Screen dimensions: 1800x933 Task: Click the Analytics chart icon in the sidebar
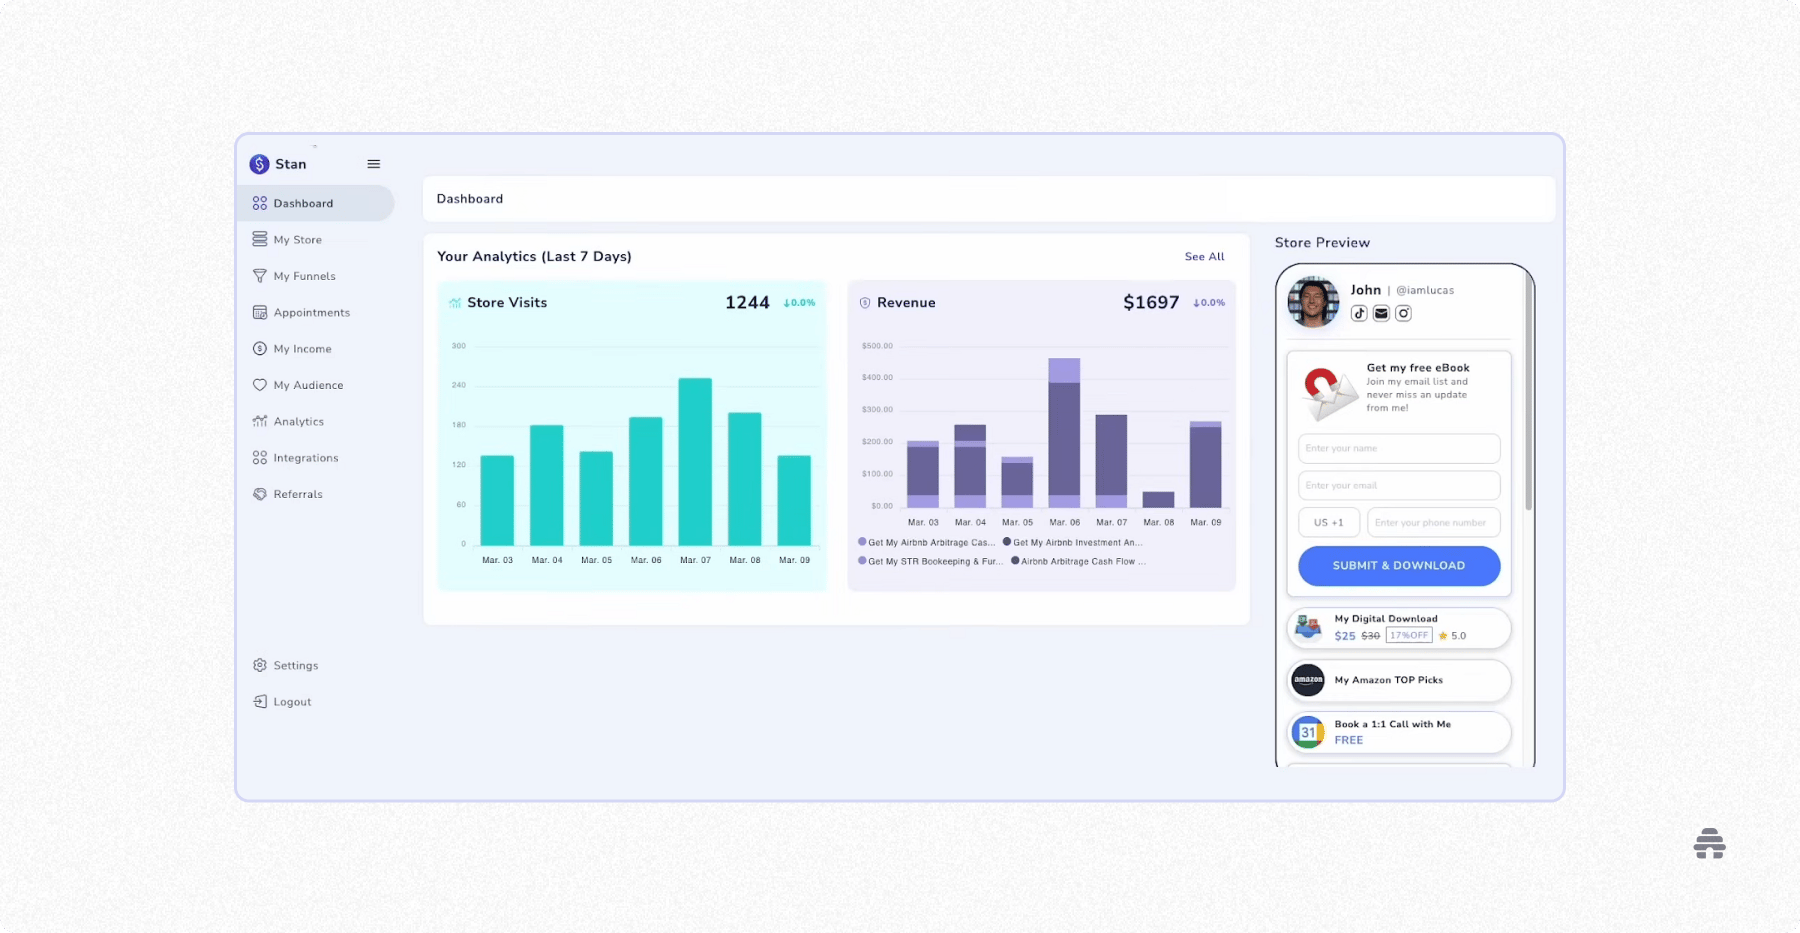coord(259,421)
